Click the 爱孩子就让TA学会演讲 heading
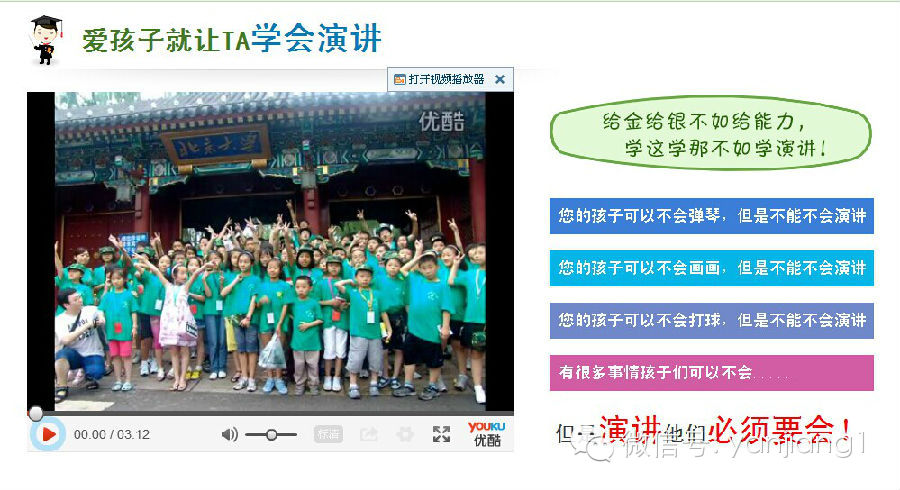Viewport: 900px width, 490px height. pos(232,39)
